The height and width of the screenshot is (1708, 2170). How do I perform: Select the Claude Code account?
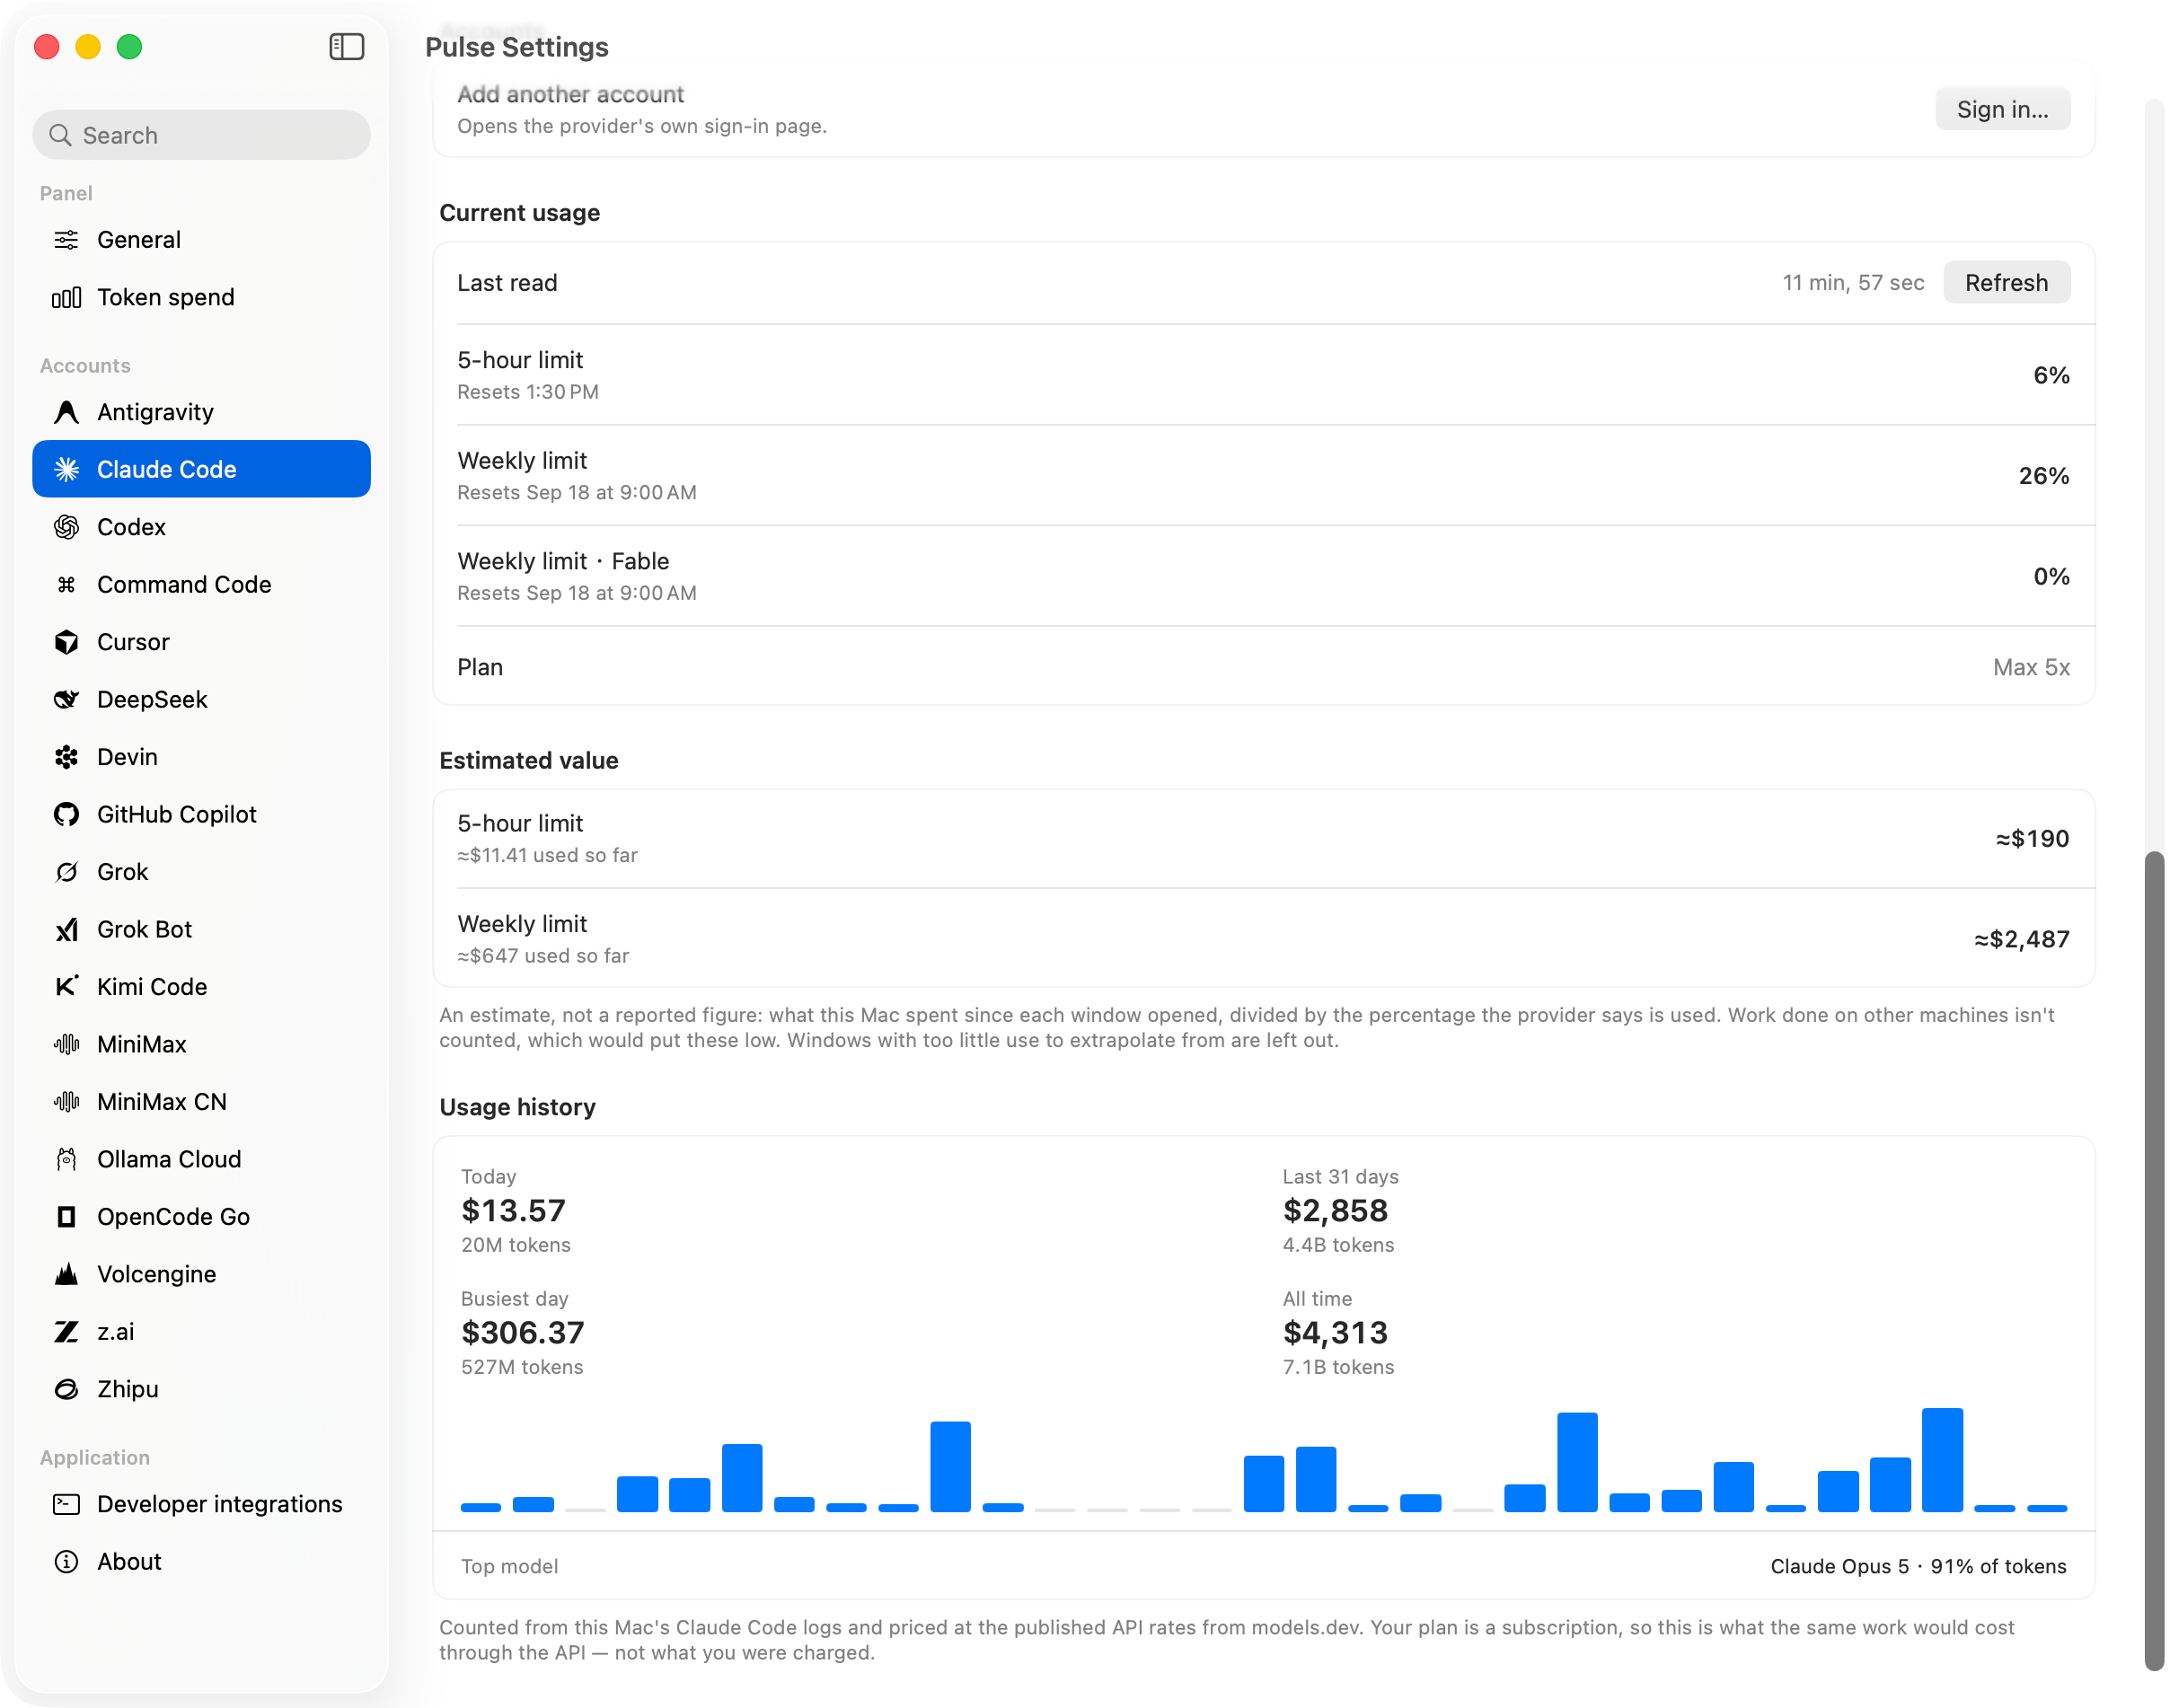click(x=201, y=469)
